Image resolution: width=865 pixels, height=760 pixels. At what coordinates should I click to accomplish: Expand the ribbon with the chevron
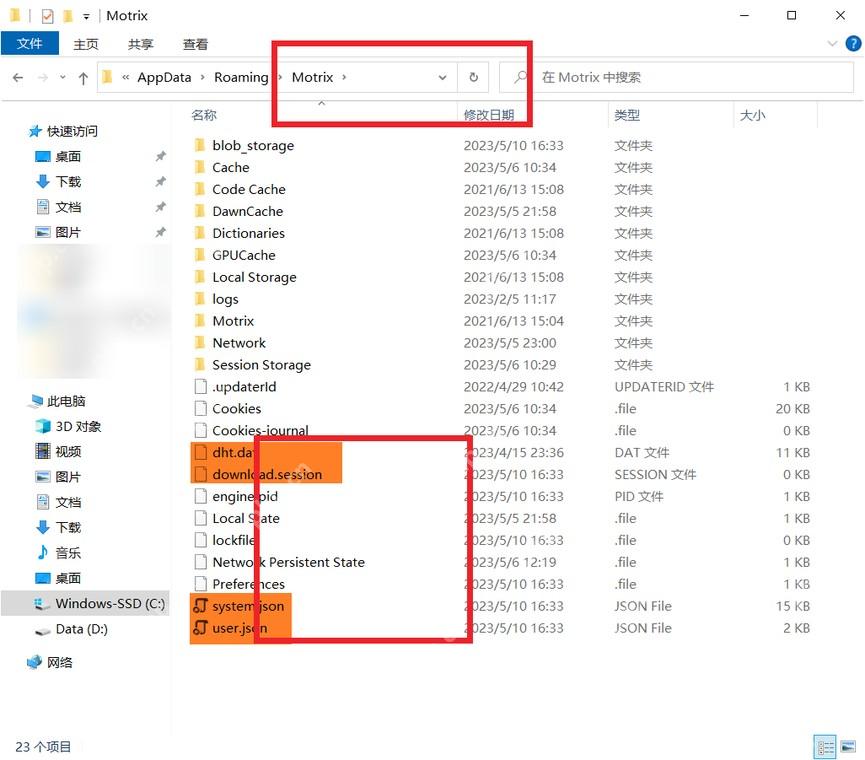pos(832,44)
